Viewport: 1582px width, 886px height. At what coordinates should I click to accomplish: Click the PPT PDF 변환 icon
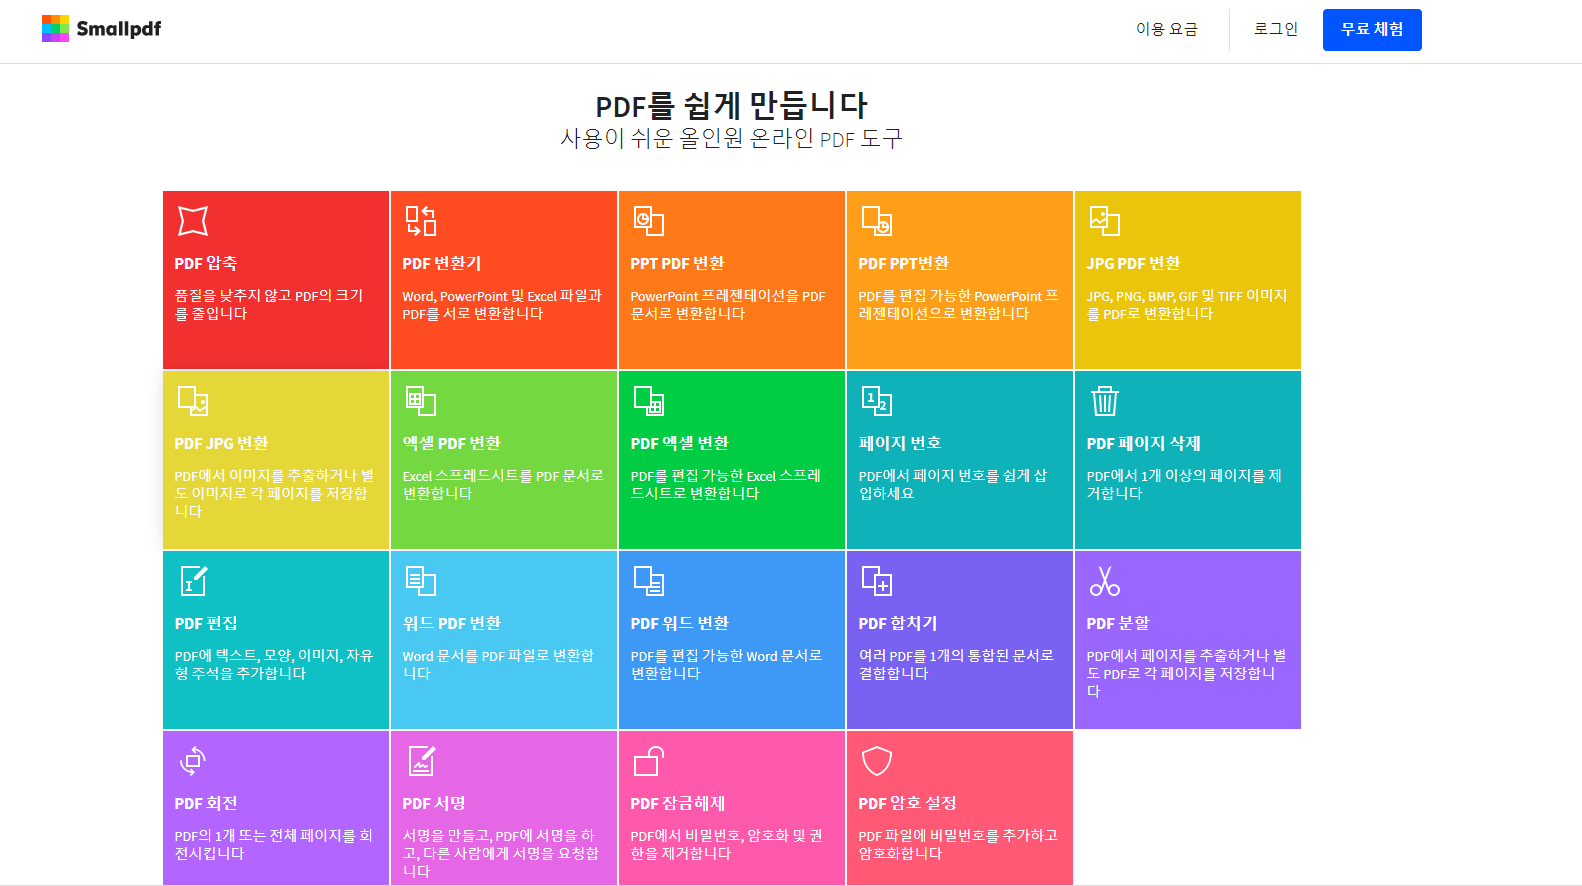pyautogui.click(x=649, y=221)
